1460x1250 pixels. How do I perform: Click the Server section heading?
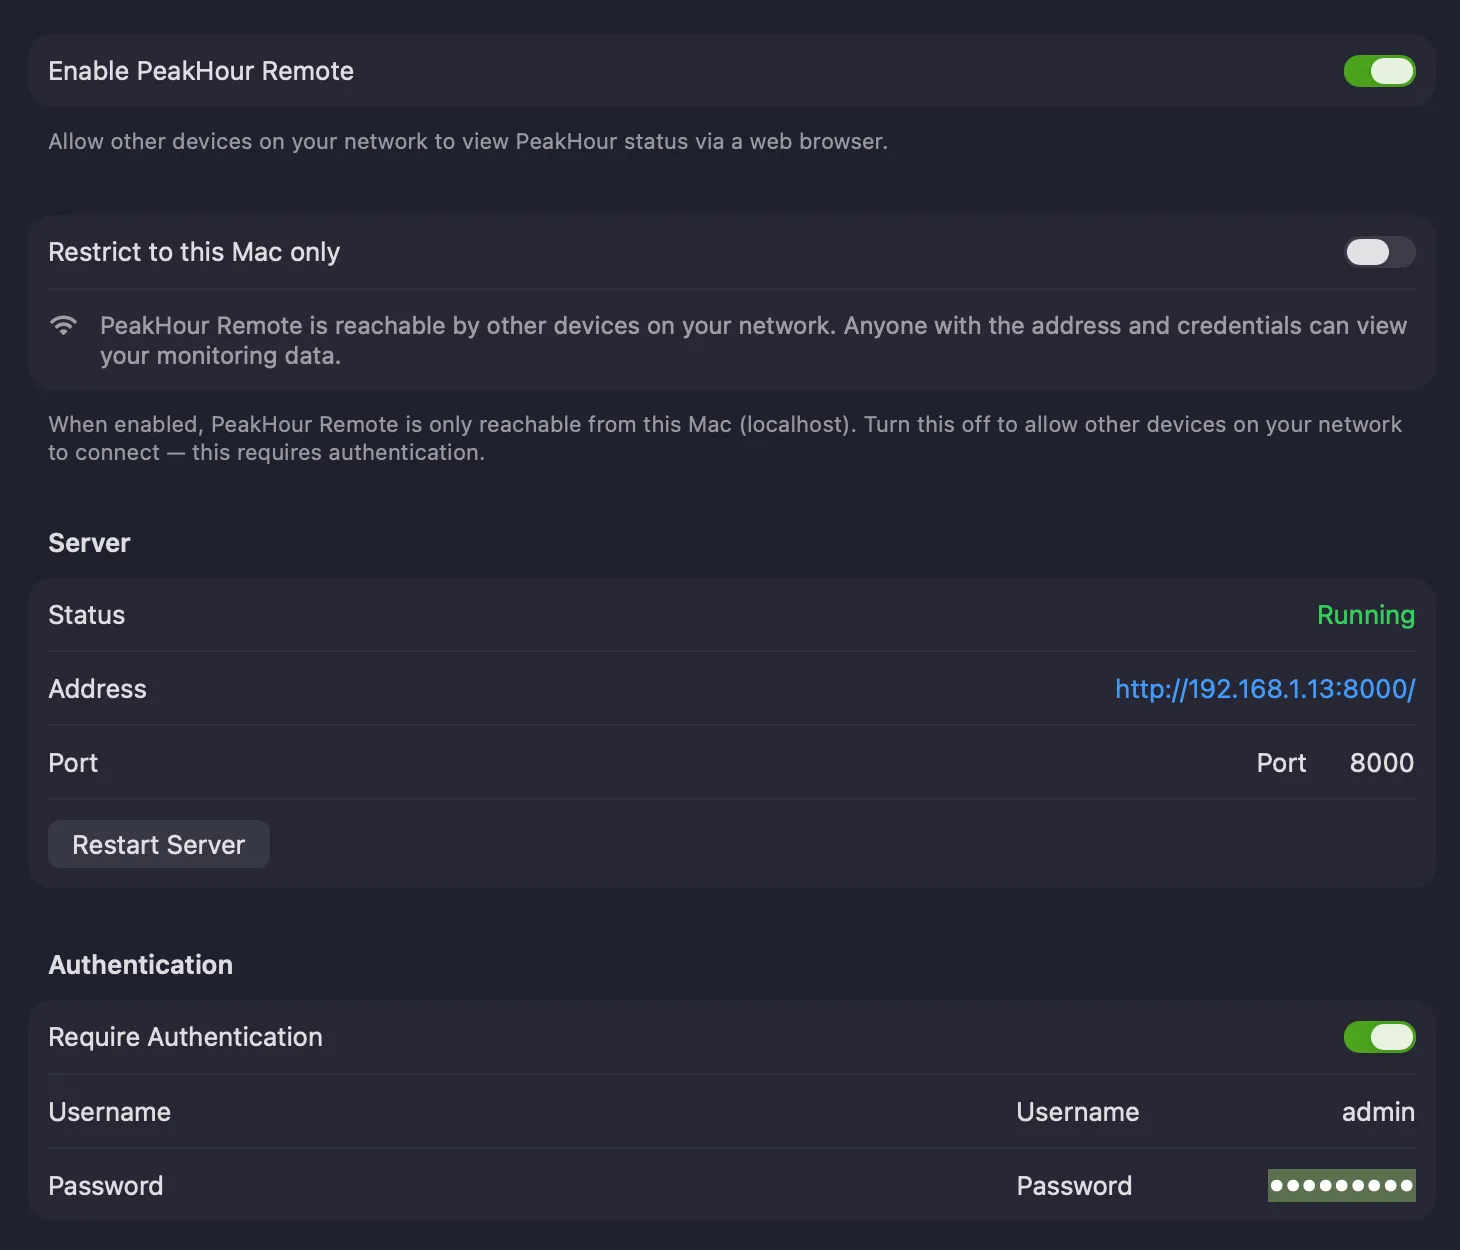coord(89,543)
